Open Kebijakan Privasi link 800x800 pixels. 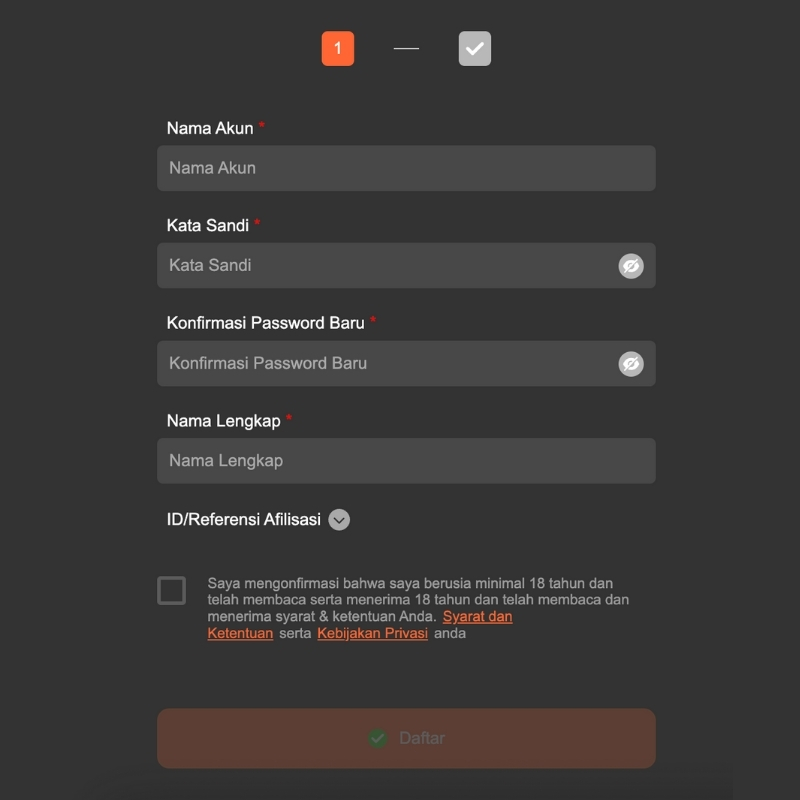372,634
